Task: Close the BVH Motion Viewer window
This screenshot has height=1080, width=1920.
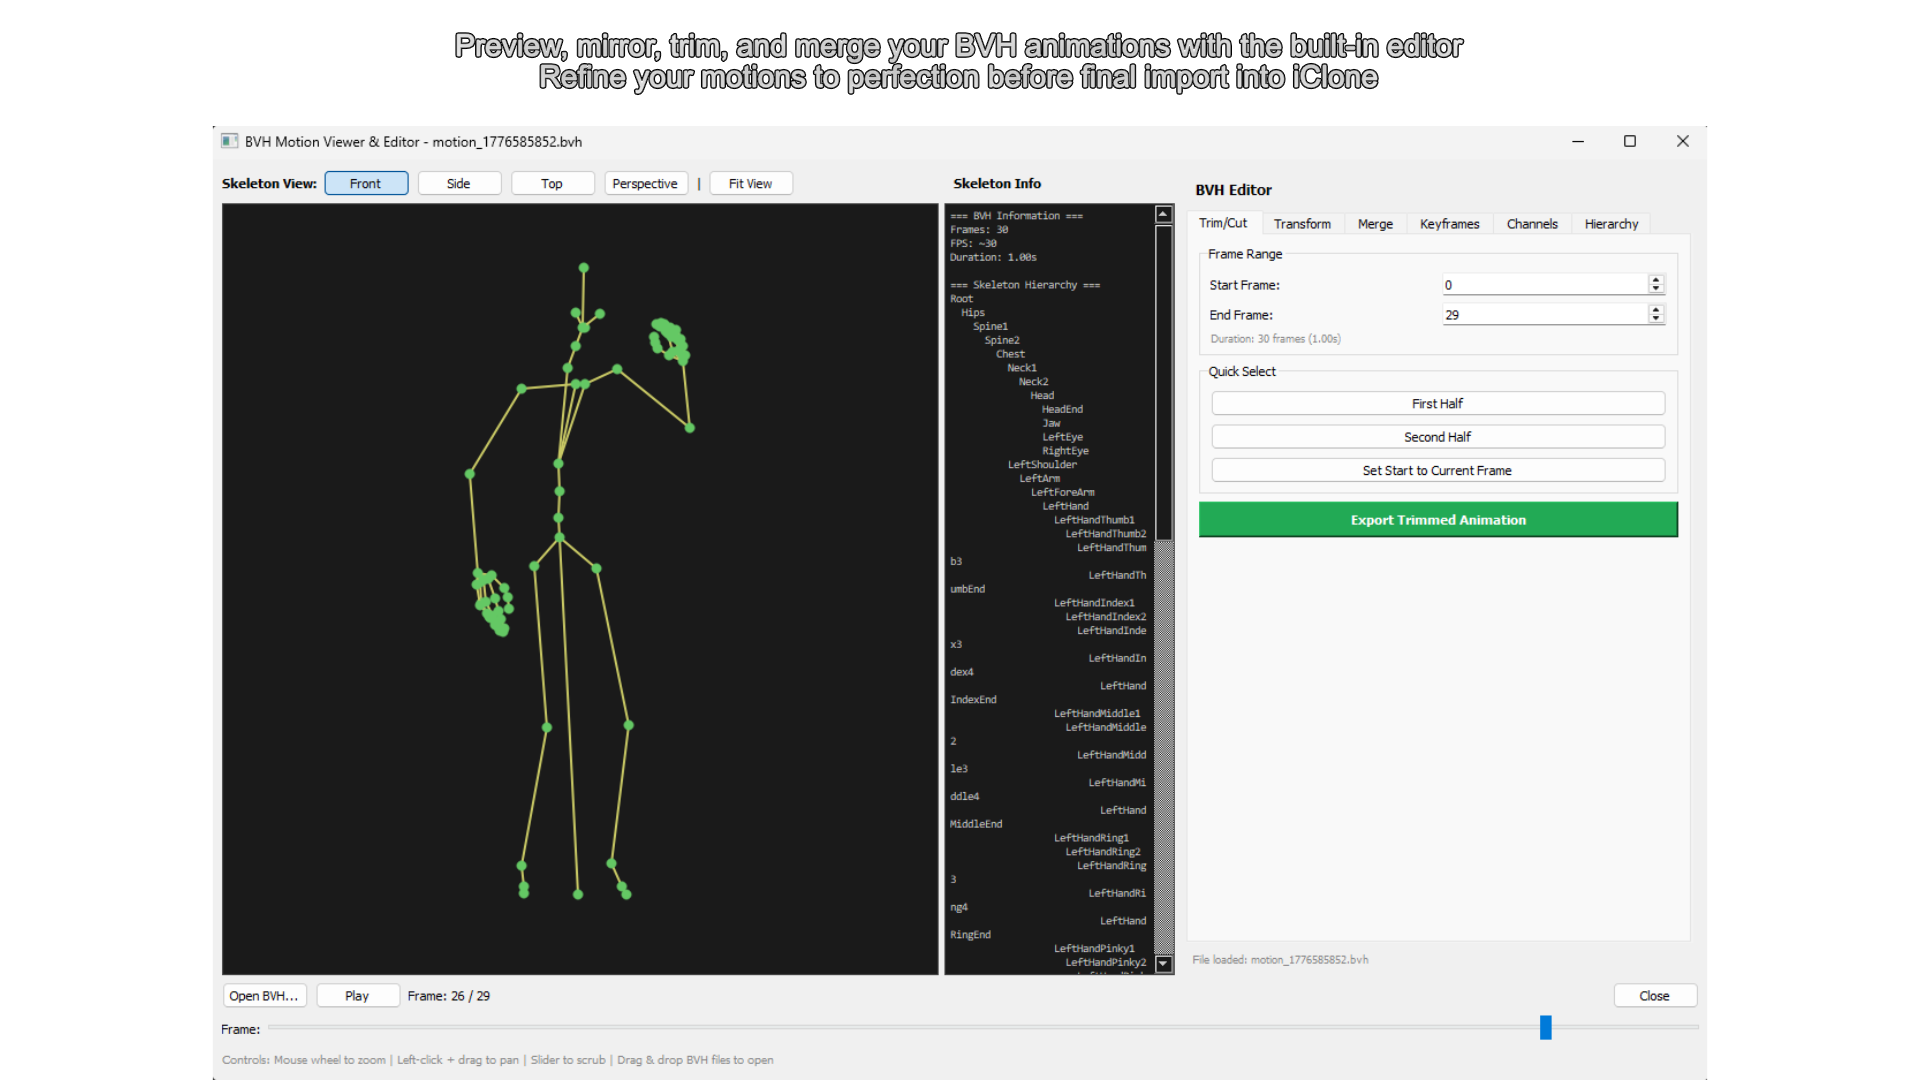Action: point(1683,141)
